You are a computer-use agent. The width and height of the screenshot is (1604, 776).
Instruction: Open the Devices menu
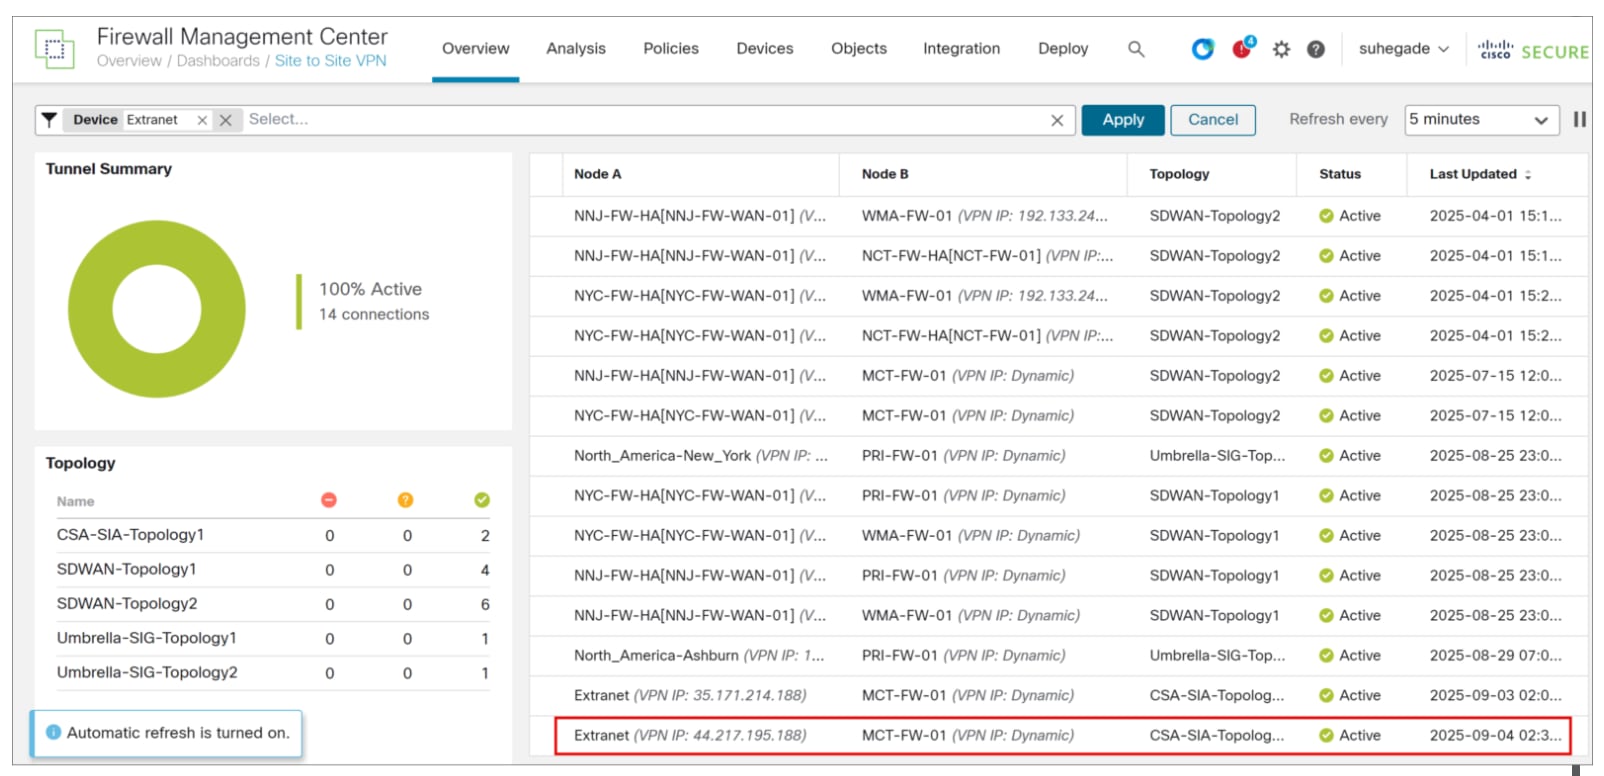[x=765, y=48]
